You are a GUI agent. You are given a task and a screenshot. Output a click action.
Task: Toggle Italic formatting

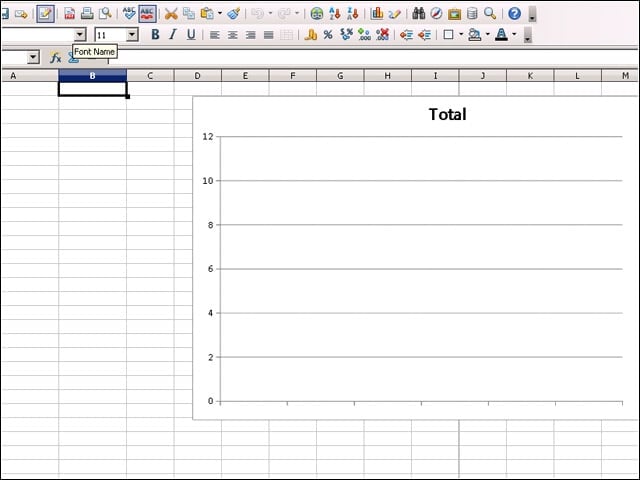(x=173, y=35)
